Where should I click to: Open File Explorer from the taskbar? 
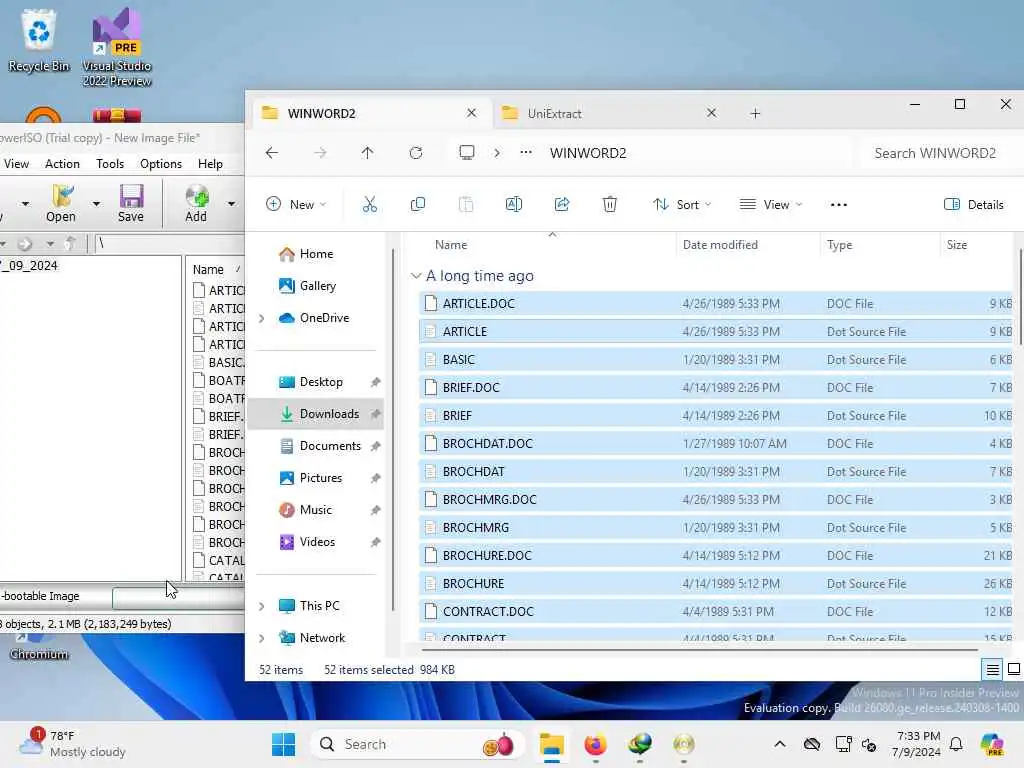coord(551,744)
